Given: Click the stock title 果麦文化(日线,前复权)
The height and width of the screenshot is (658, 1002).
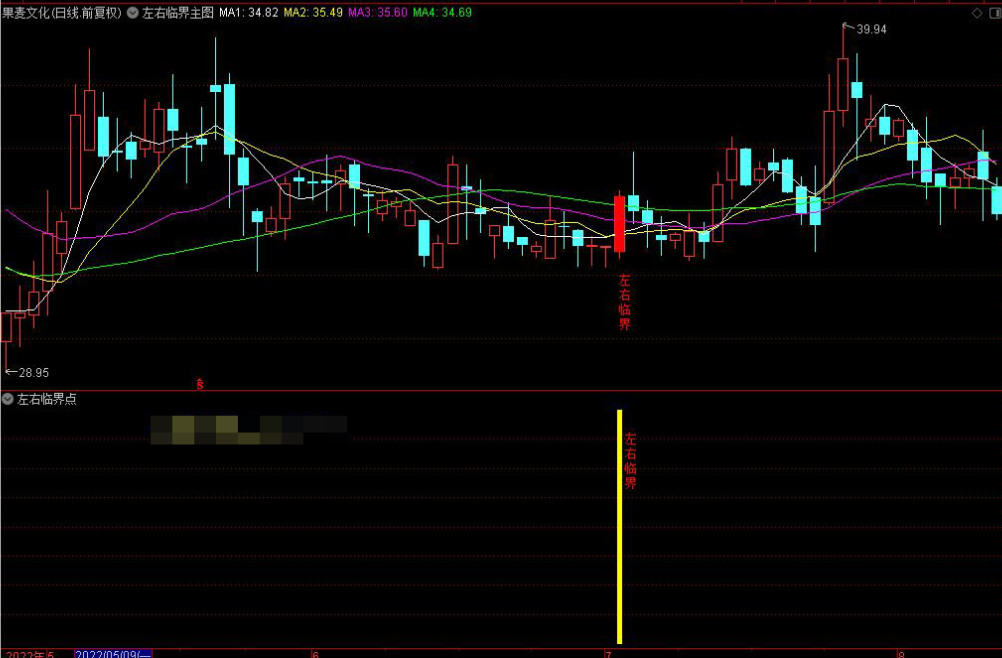Looking at the screenshot, I should tap(62, 13).
